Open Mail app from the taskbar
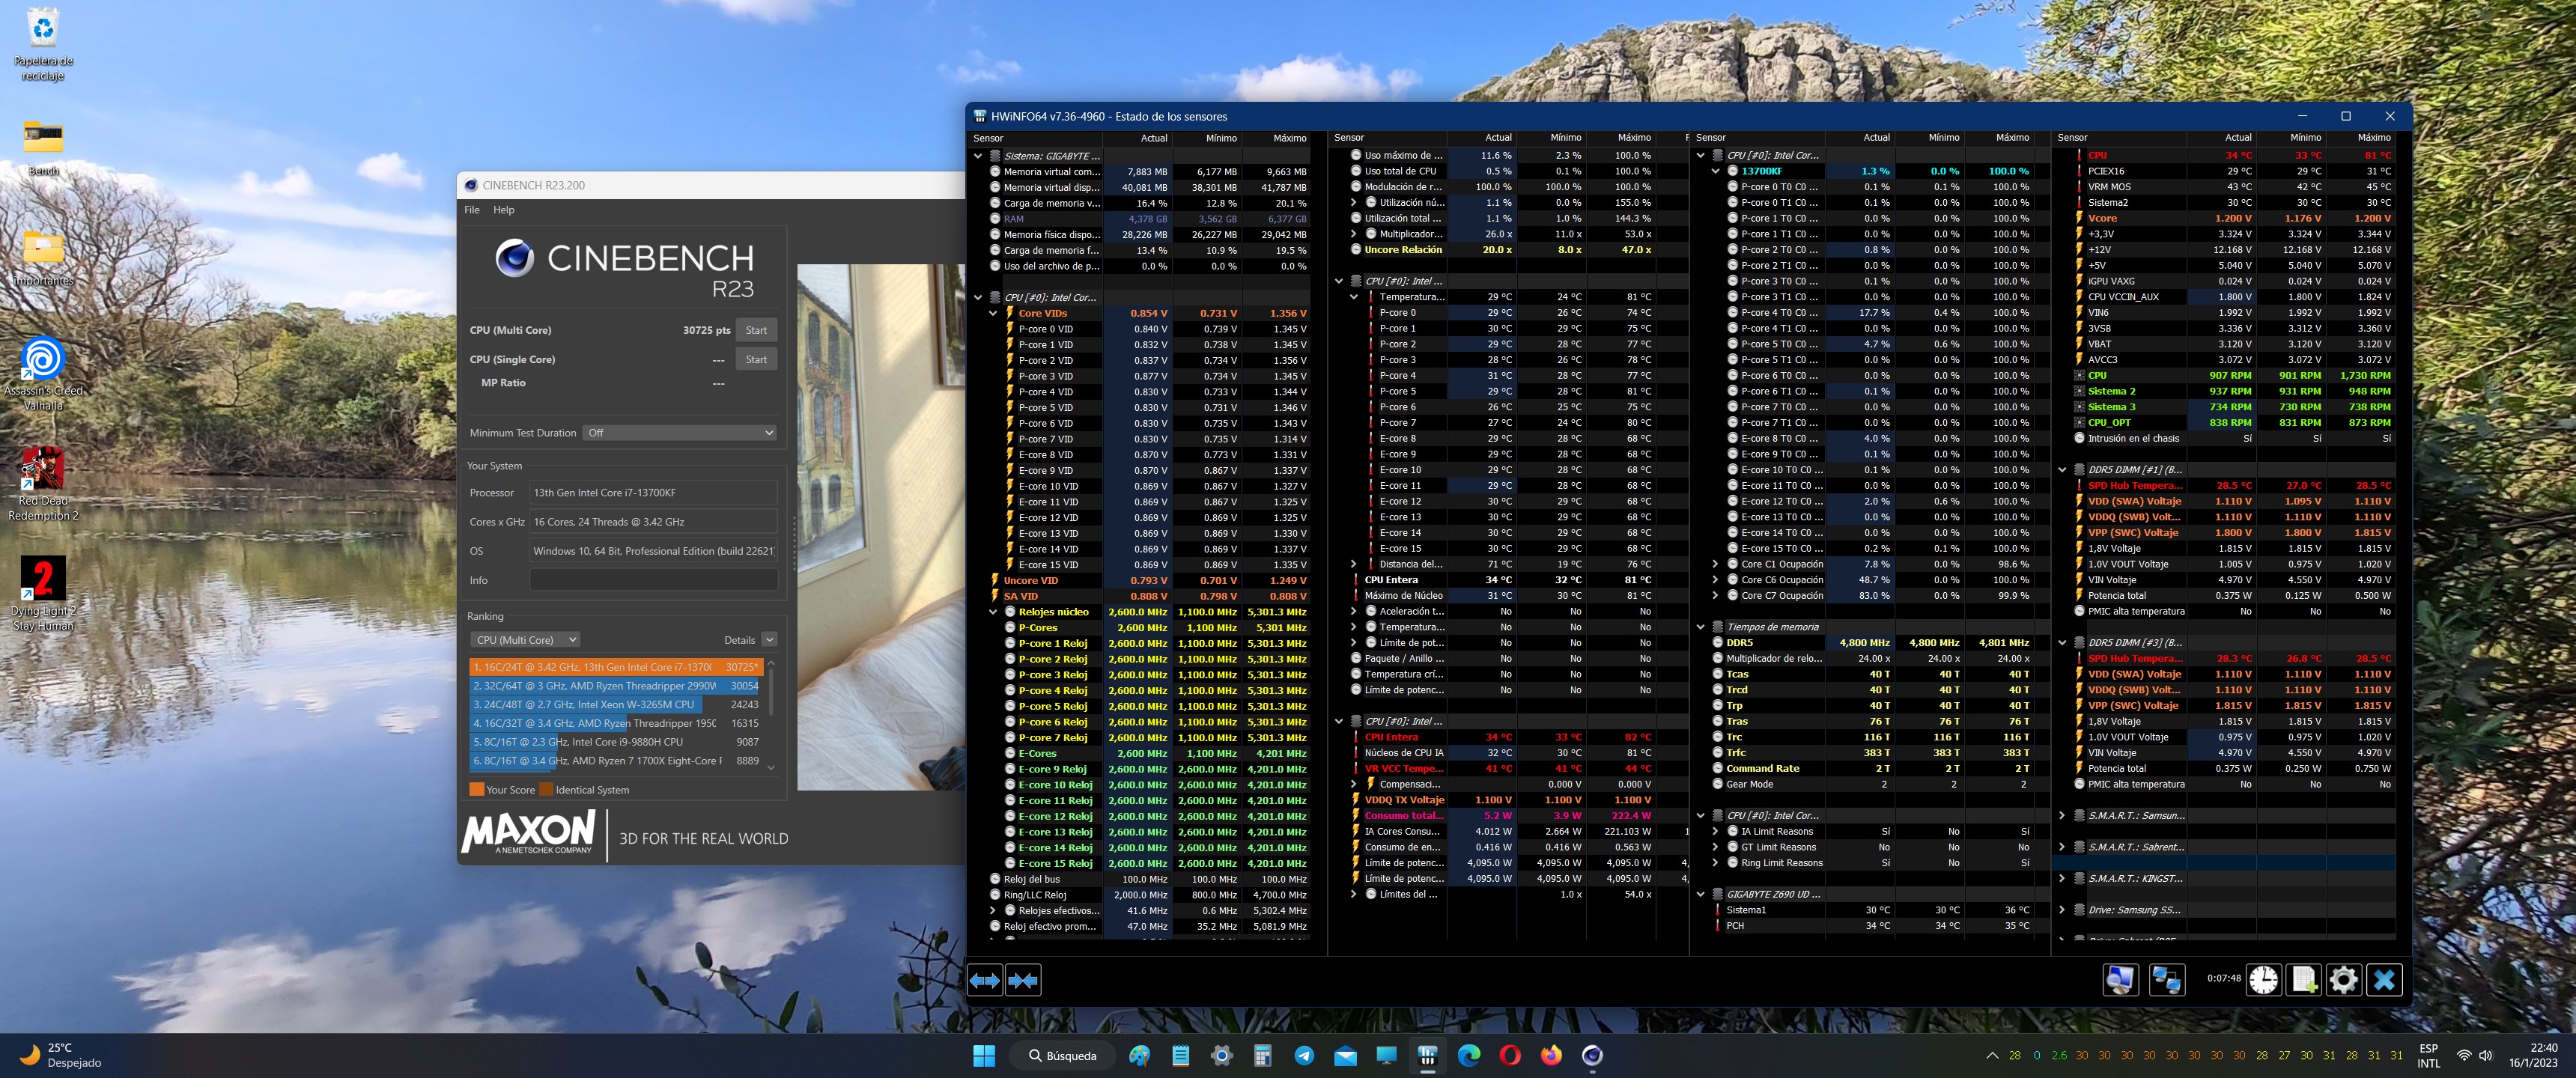 [1345, 1056]
